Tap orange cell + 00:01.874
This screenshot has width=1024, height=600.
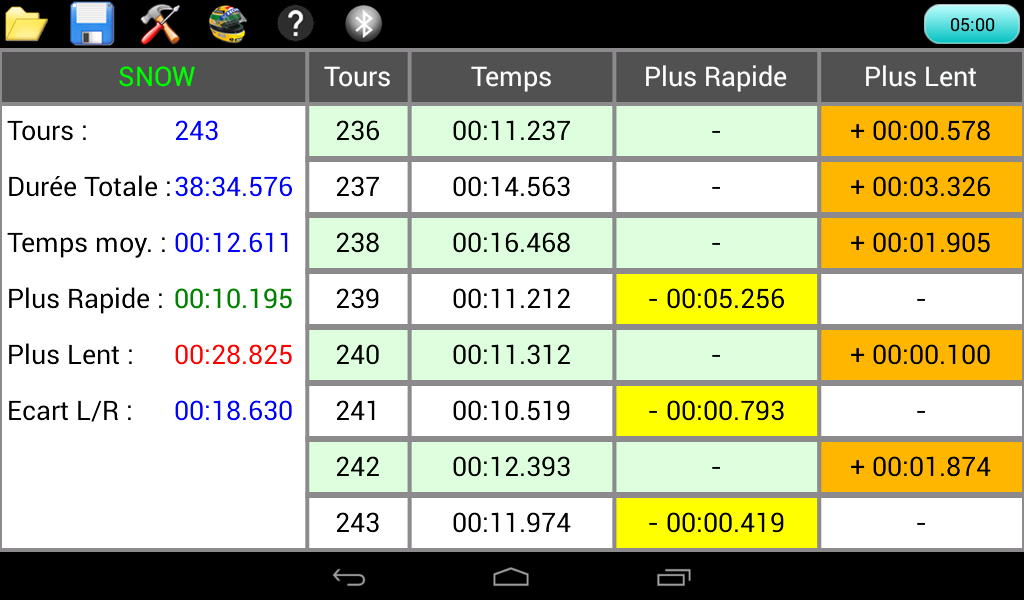[x=920, y=467]
